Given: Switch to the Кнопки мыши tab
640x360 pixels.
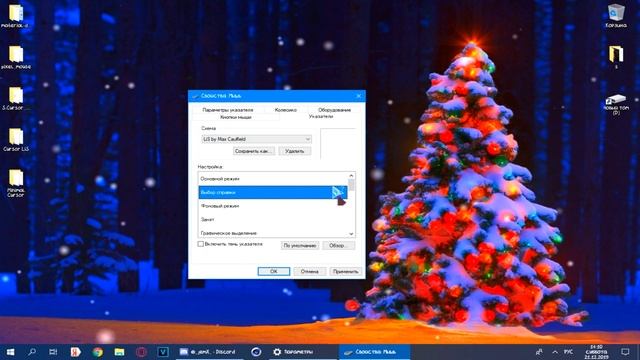Looking at the screenshot, I should point(236,117).
